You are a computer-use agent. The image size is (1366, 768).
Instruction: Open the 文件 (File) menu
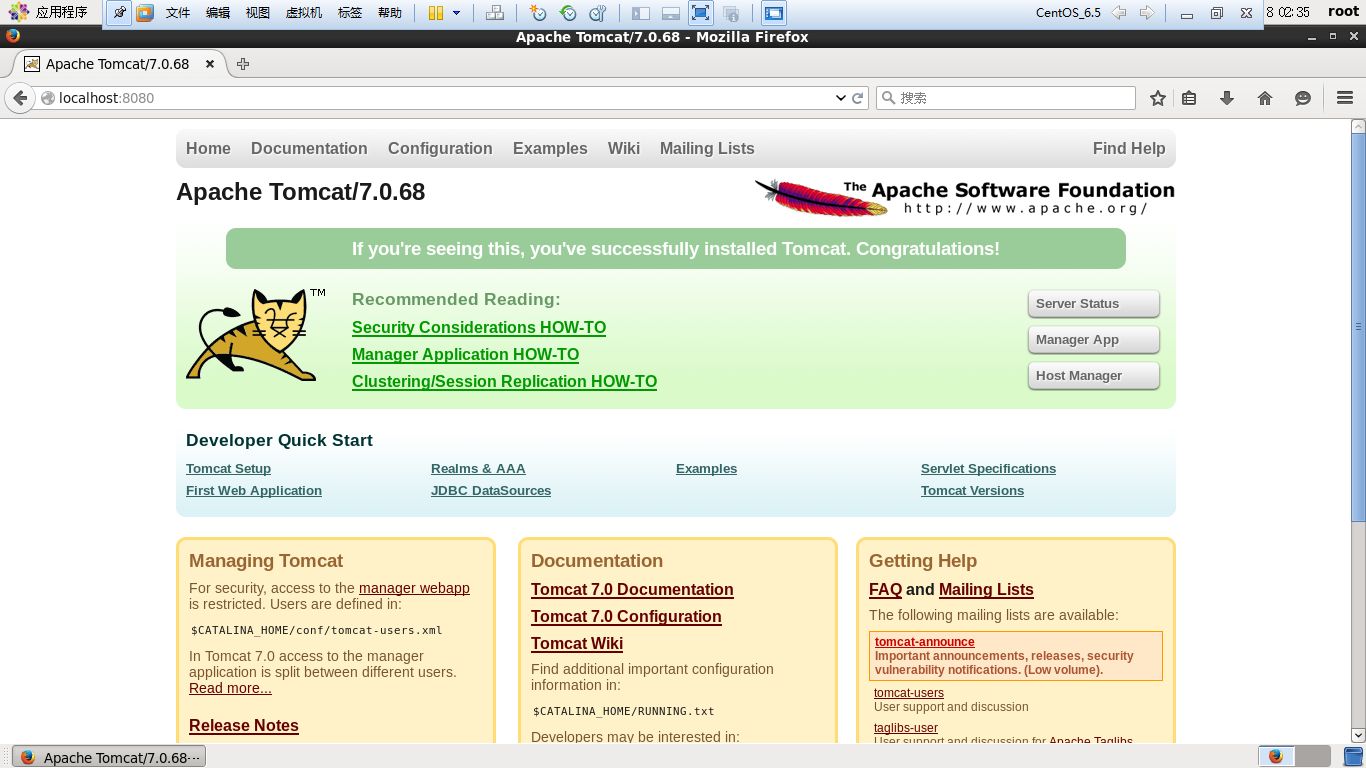click(178, 13)
